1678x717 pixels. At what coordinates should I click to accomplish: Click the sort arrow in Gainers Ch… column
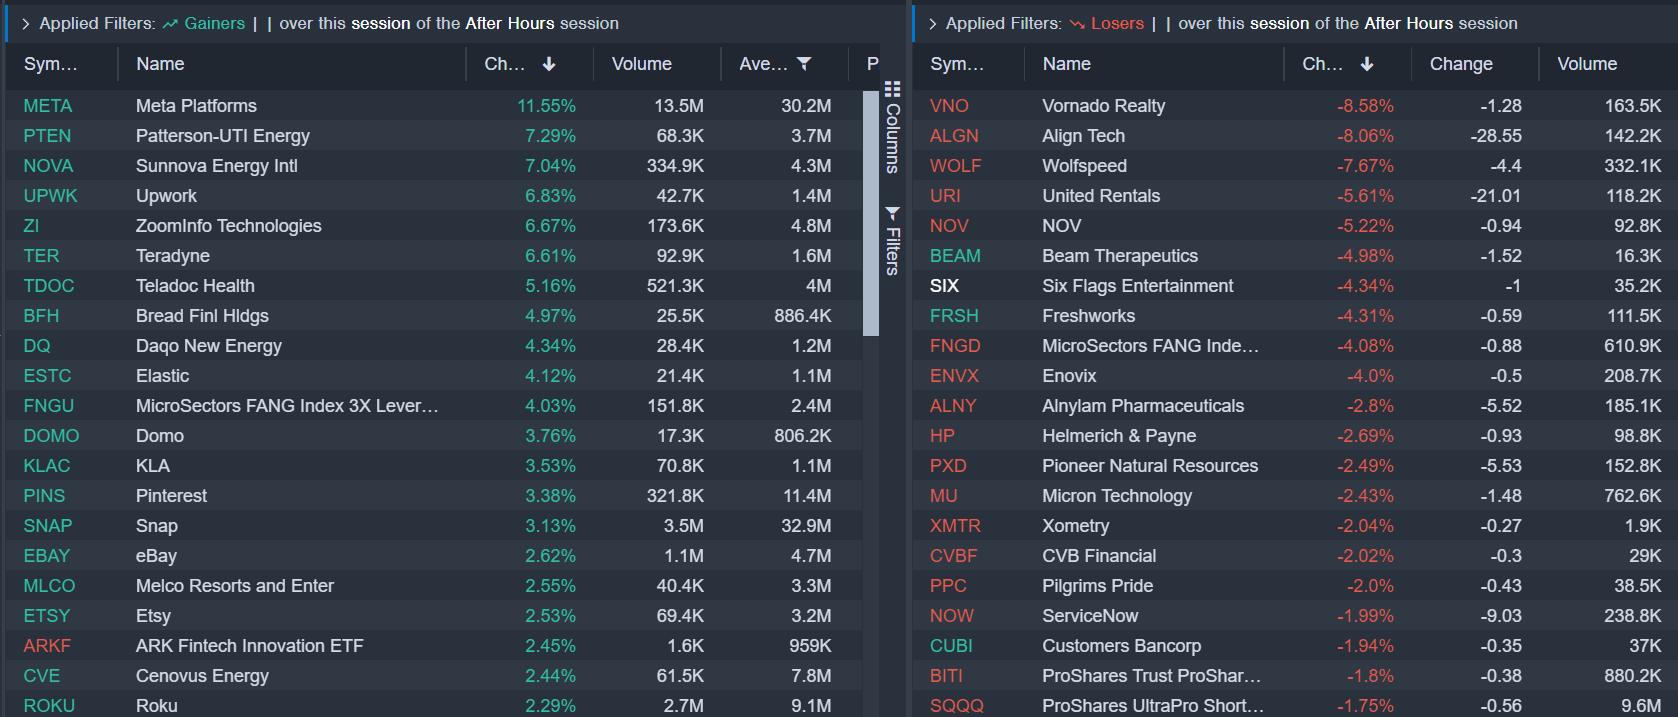coord(549,64)
